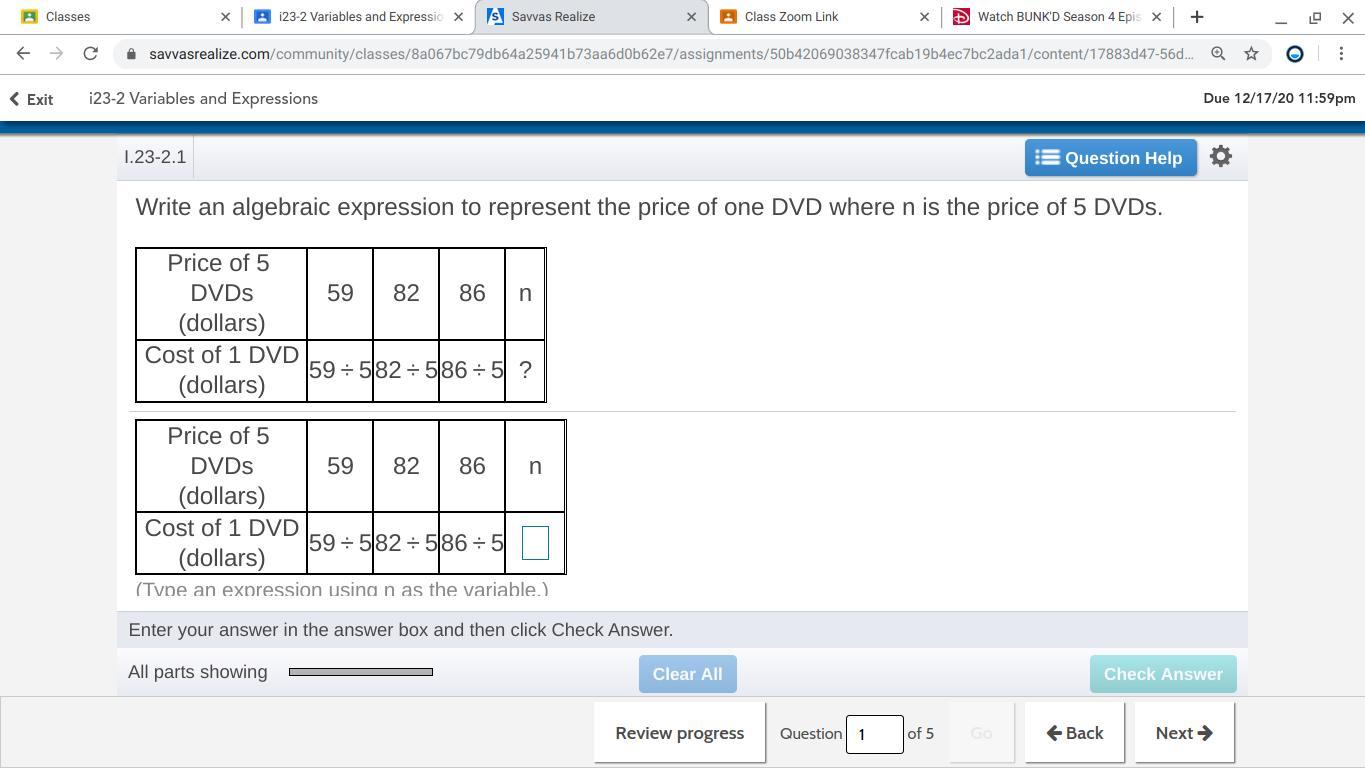This screenshot has width=1365, height=768.
Task: Open the Chrome three-dot menu
Action: 1341,54
